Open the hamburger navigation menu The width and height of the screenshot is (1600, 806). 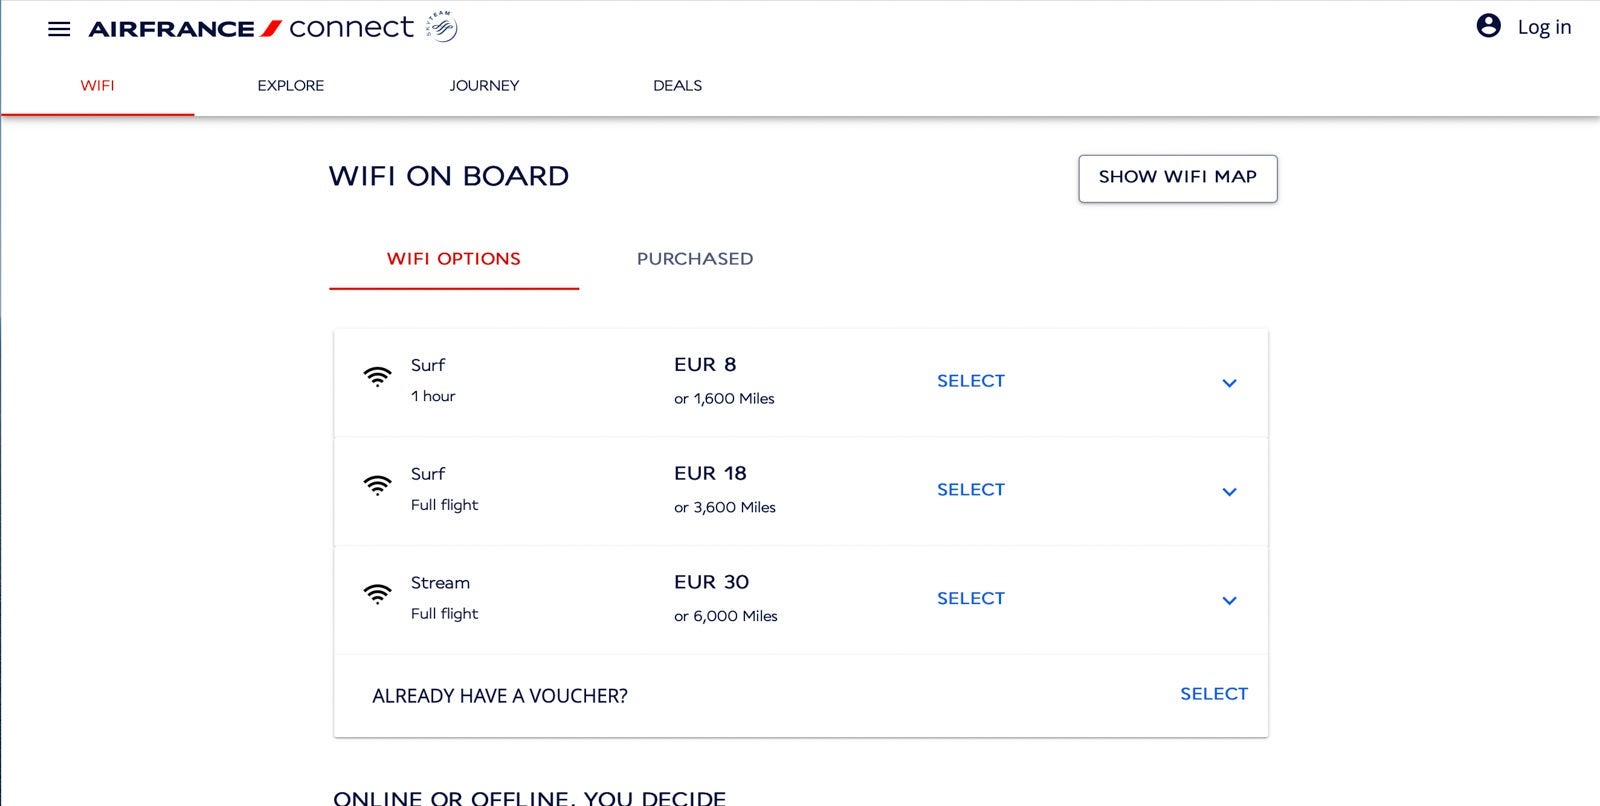(x=59, y=29)
